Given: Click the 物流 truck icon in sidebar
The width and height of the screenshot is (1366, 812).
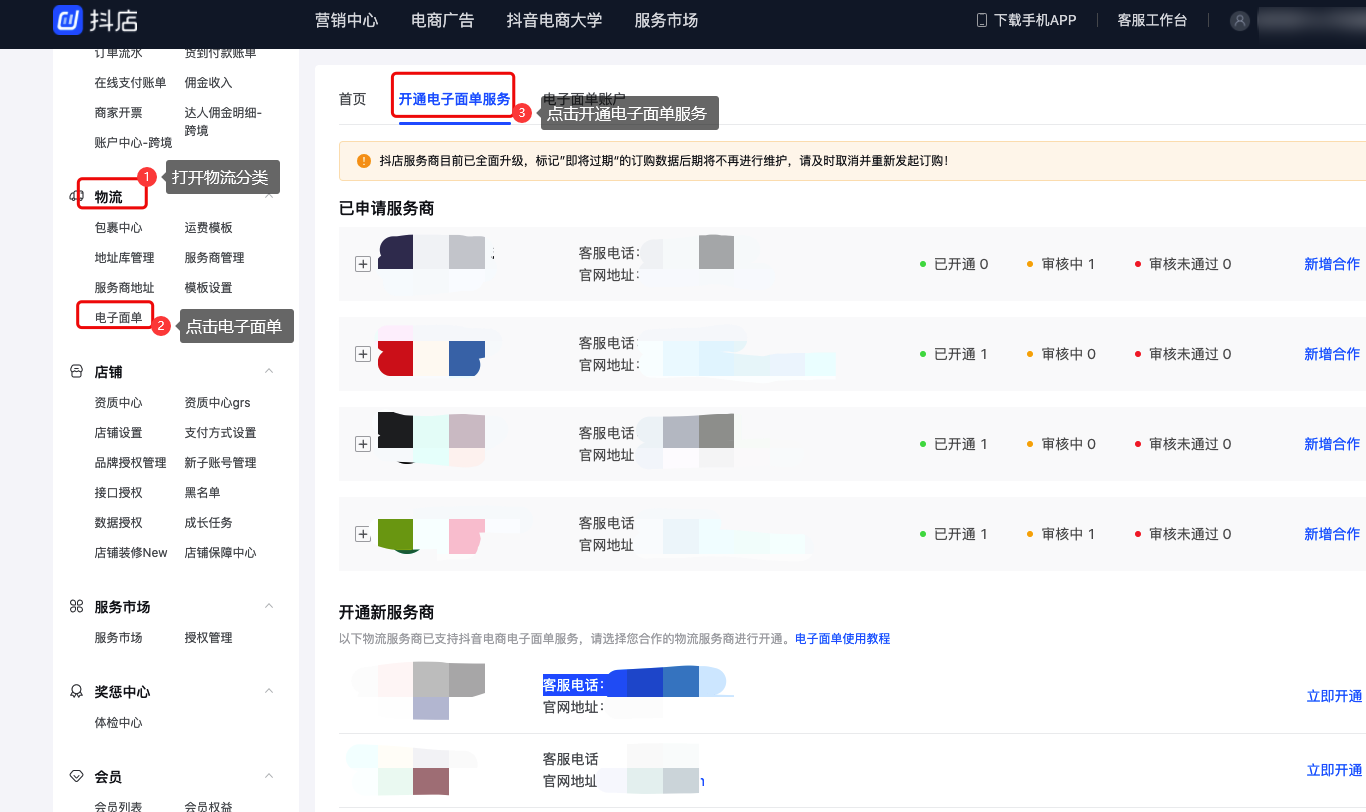Looking at the screenshot, I should tap(76, 197).
